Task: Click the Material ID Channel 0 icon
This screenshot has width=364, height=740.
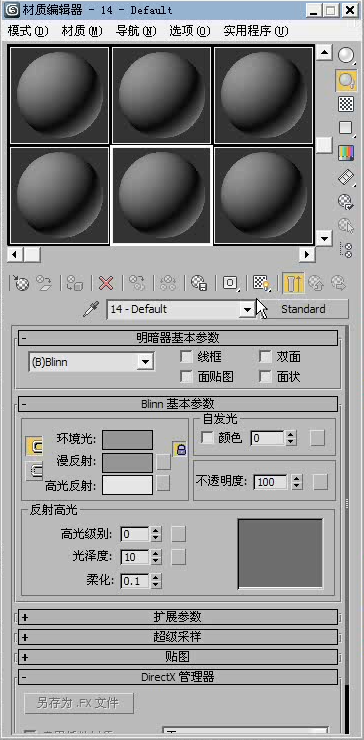Action: [x=230, y=283]
